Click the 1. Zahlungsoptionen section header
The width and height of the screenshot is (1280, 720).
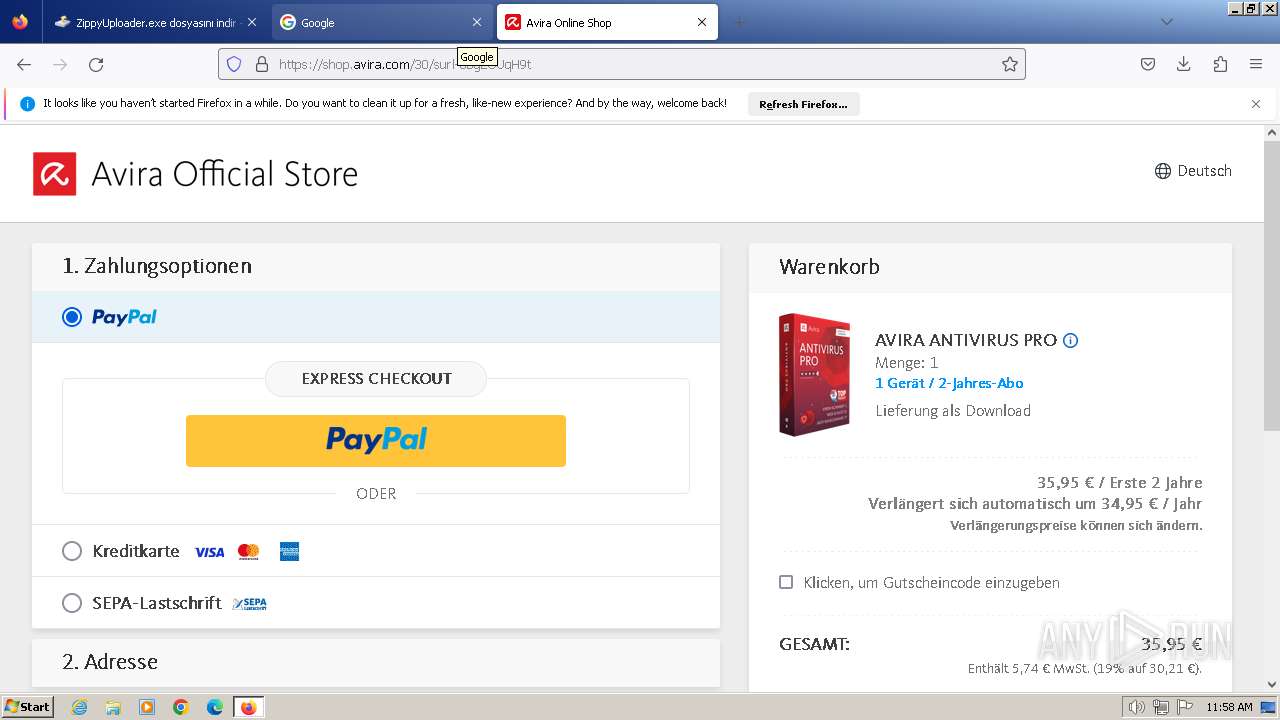click(x=376, y=266)
